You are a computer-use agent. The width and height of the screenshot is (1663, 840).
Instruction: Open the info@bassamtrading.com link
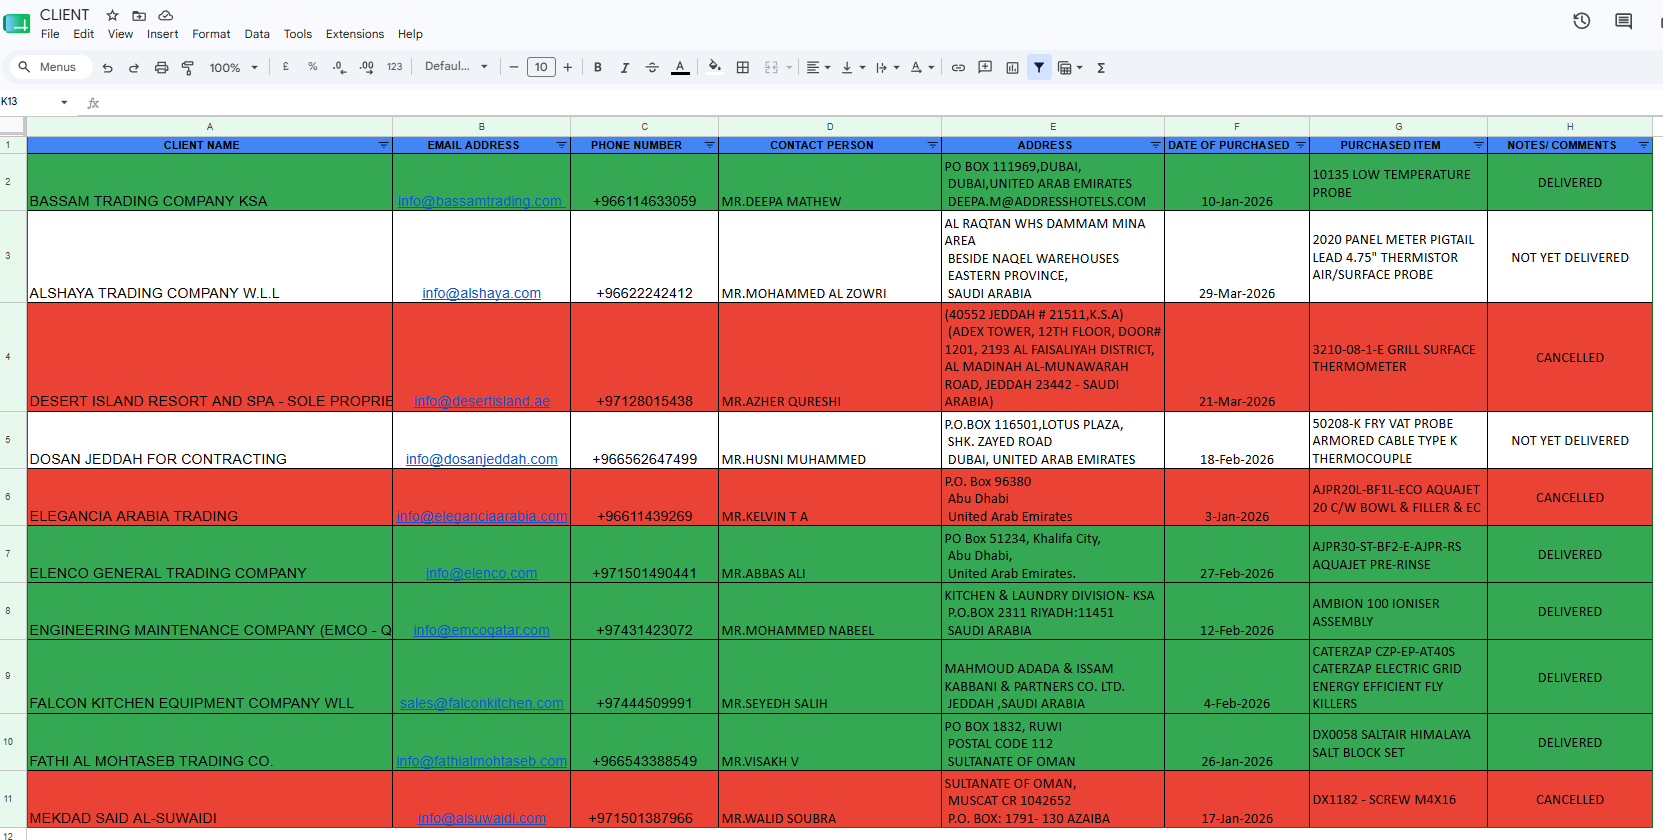[x=481, y=201]
